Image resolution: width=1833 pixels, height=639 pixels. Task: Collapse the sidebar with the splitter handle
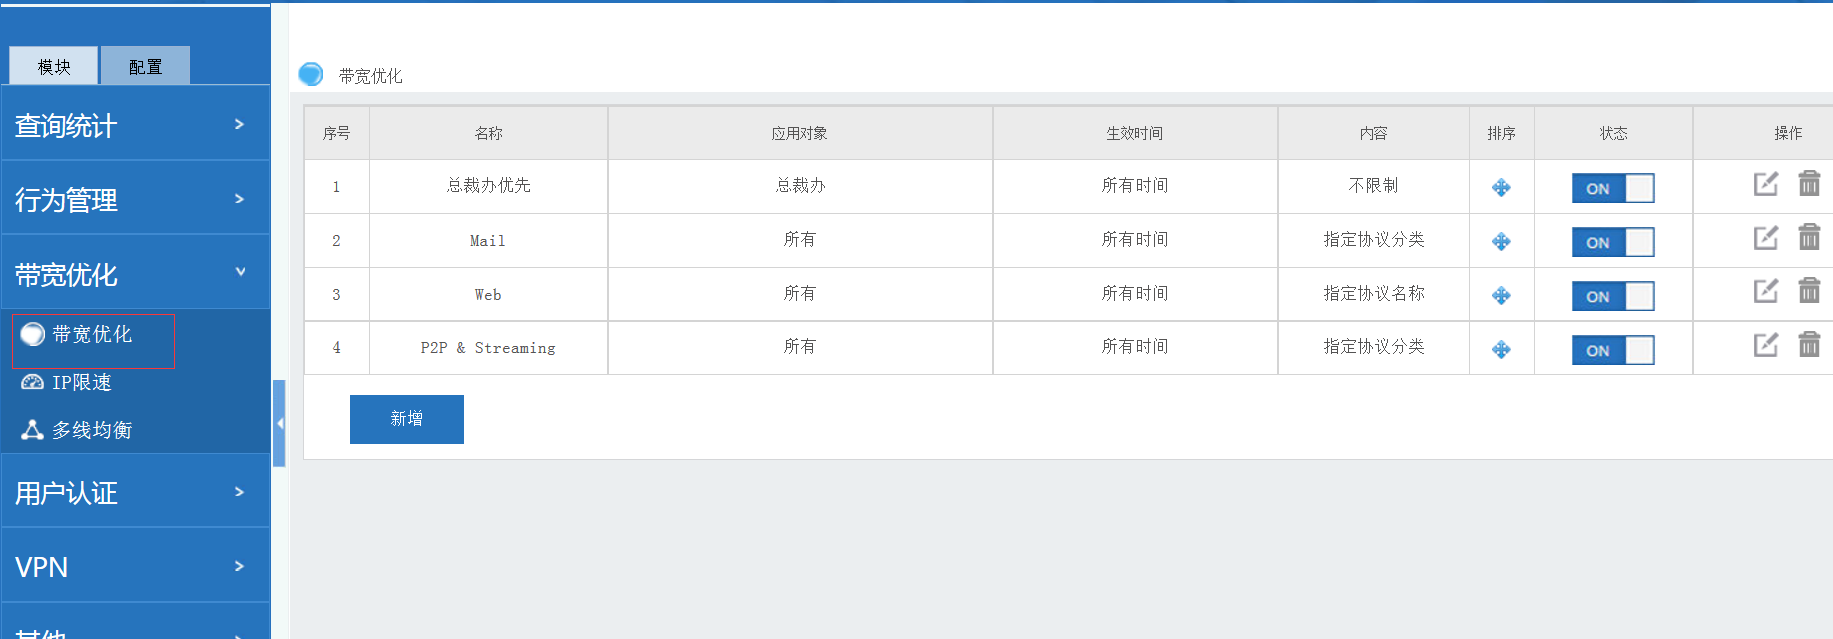pos(280,424)
